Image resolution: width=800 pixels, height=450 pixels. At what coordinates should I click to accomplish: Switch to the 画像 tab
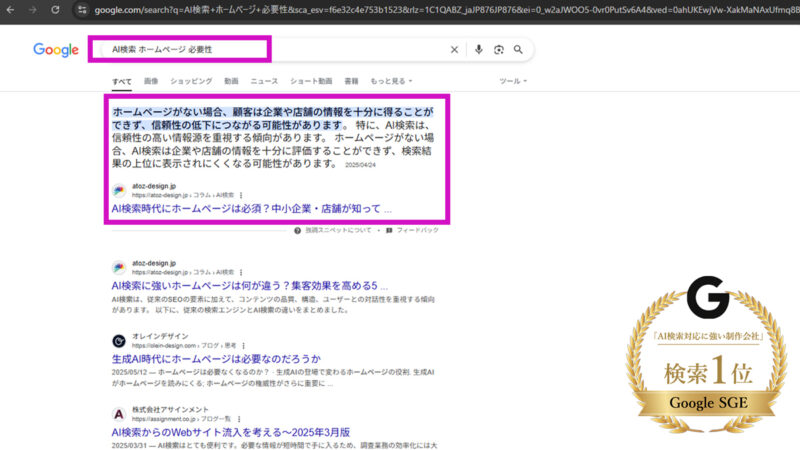[151, 81]
